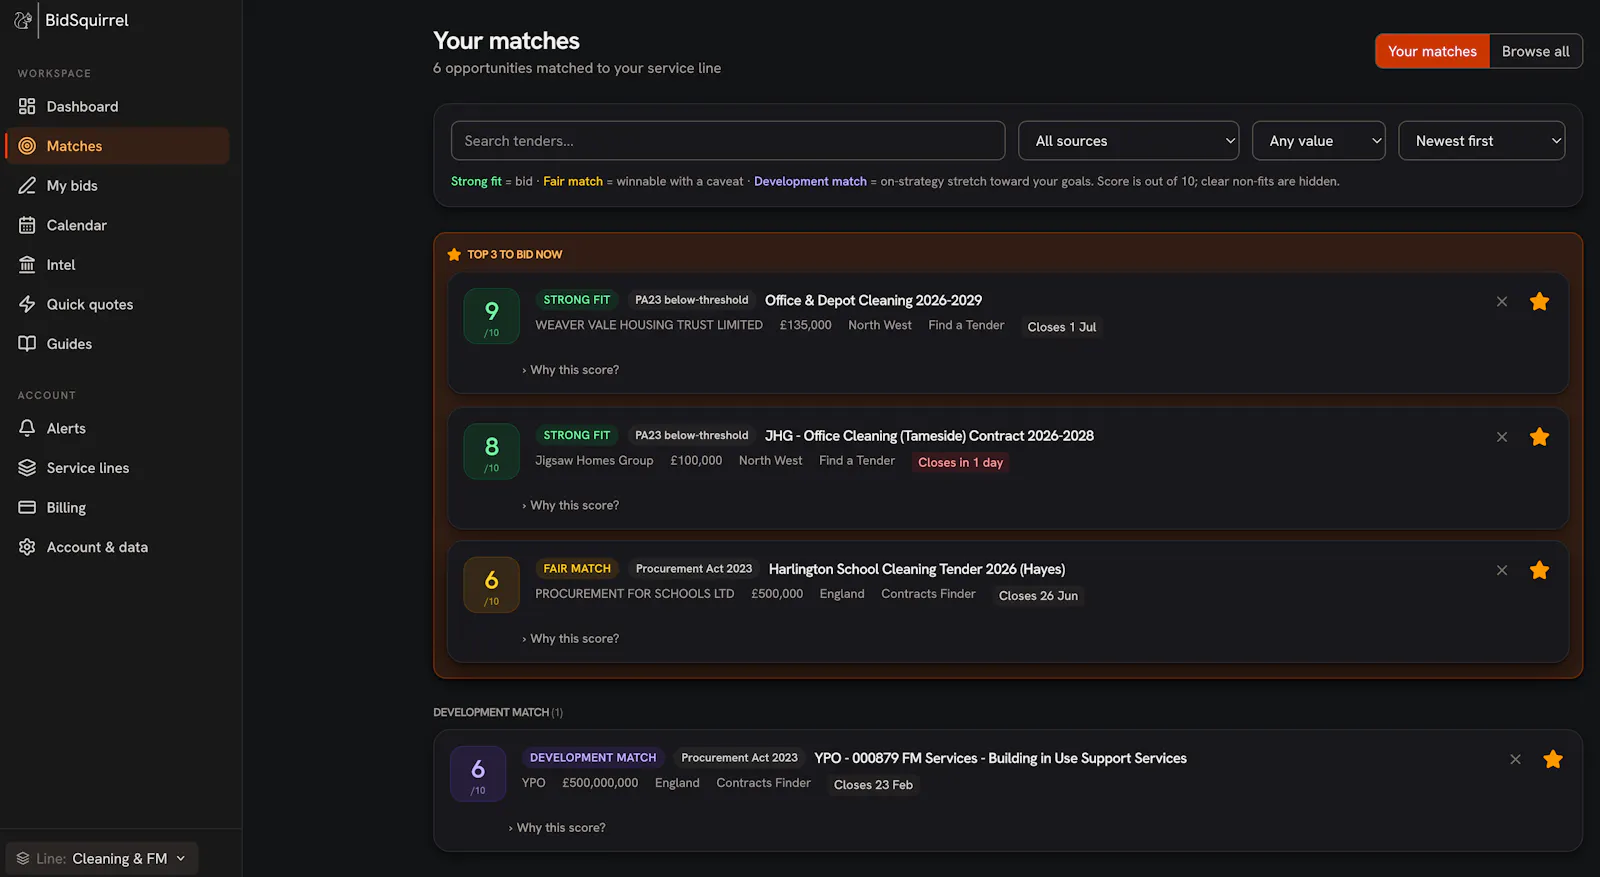Click the Quick quotes lightning icon

click(x=27, y=304)
